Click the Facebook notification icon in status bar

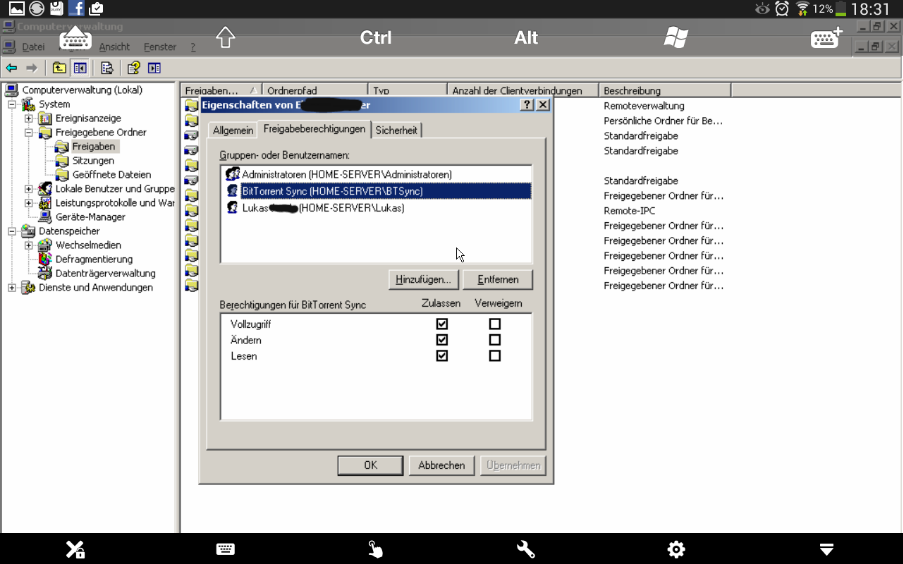pos(76,8)
